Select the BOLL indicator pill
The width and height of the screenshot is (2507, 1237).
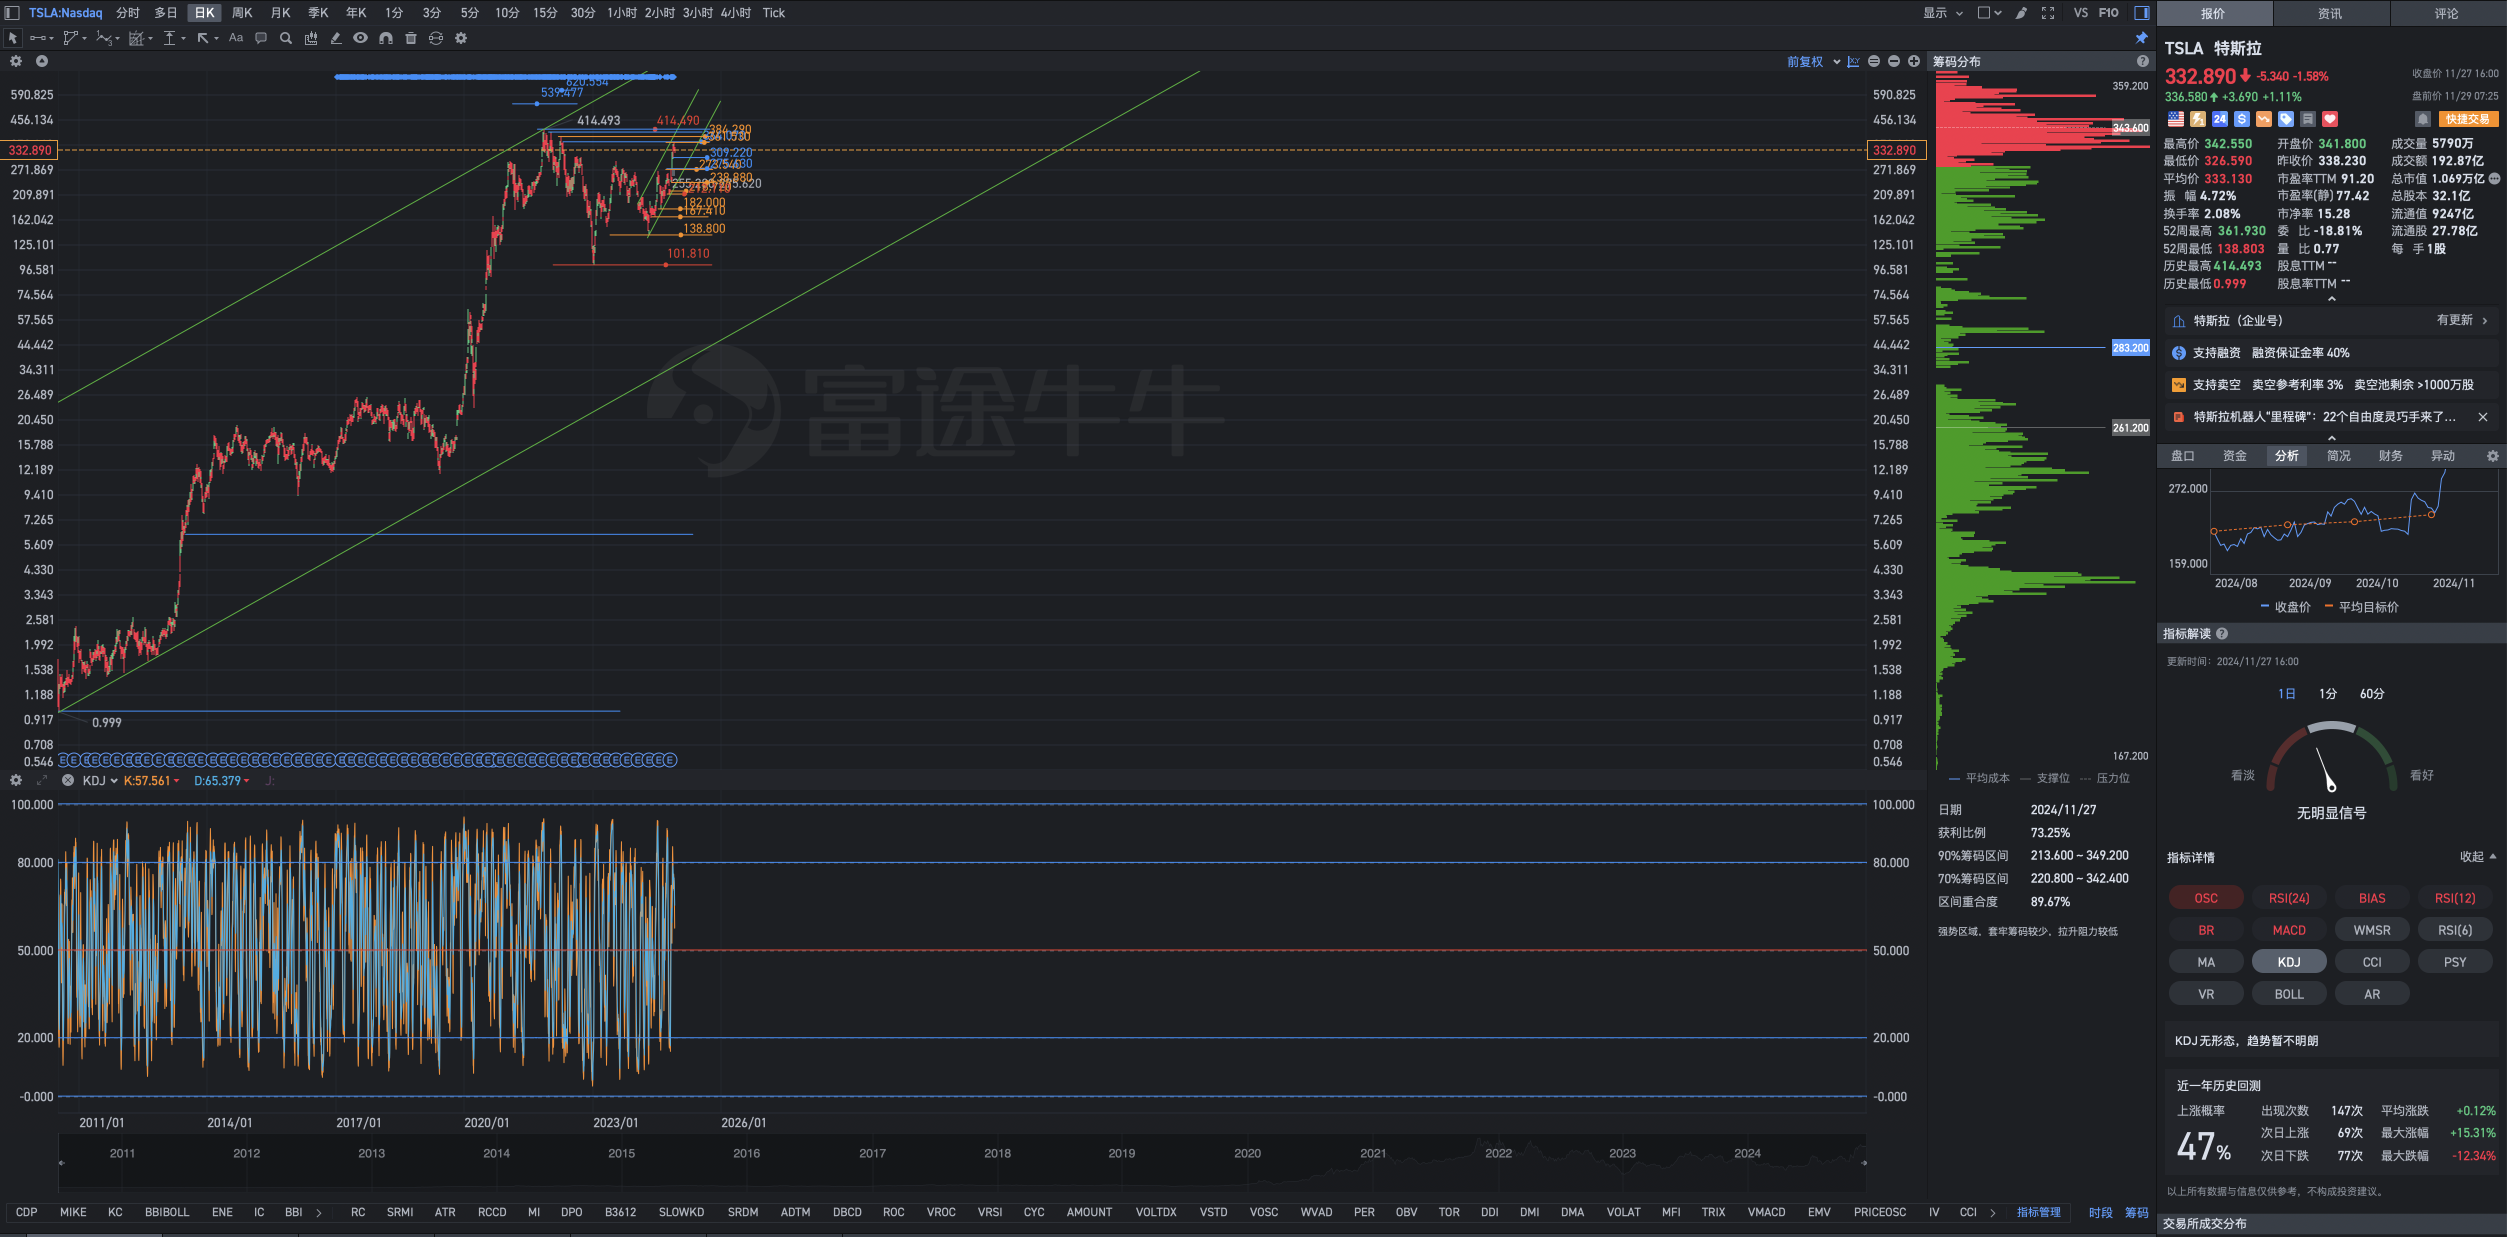pyautogui.click(x=2289, y=994)
